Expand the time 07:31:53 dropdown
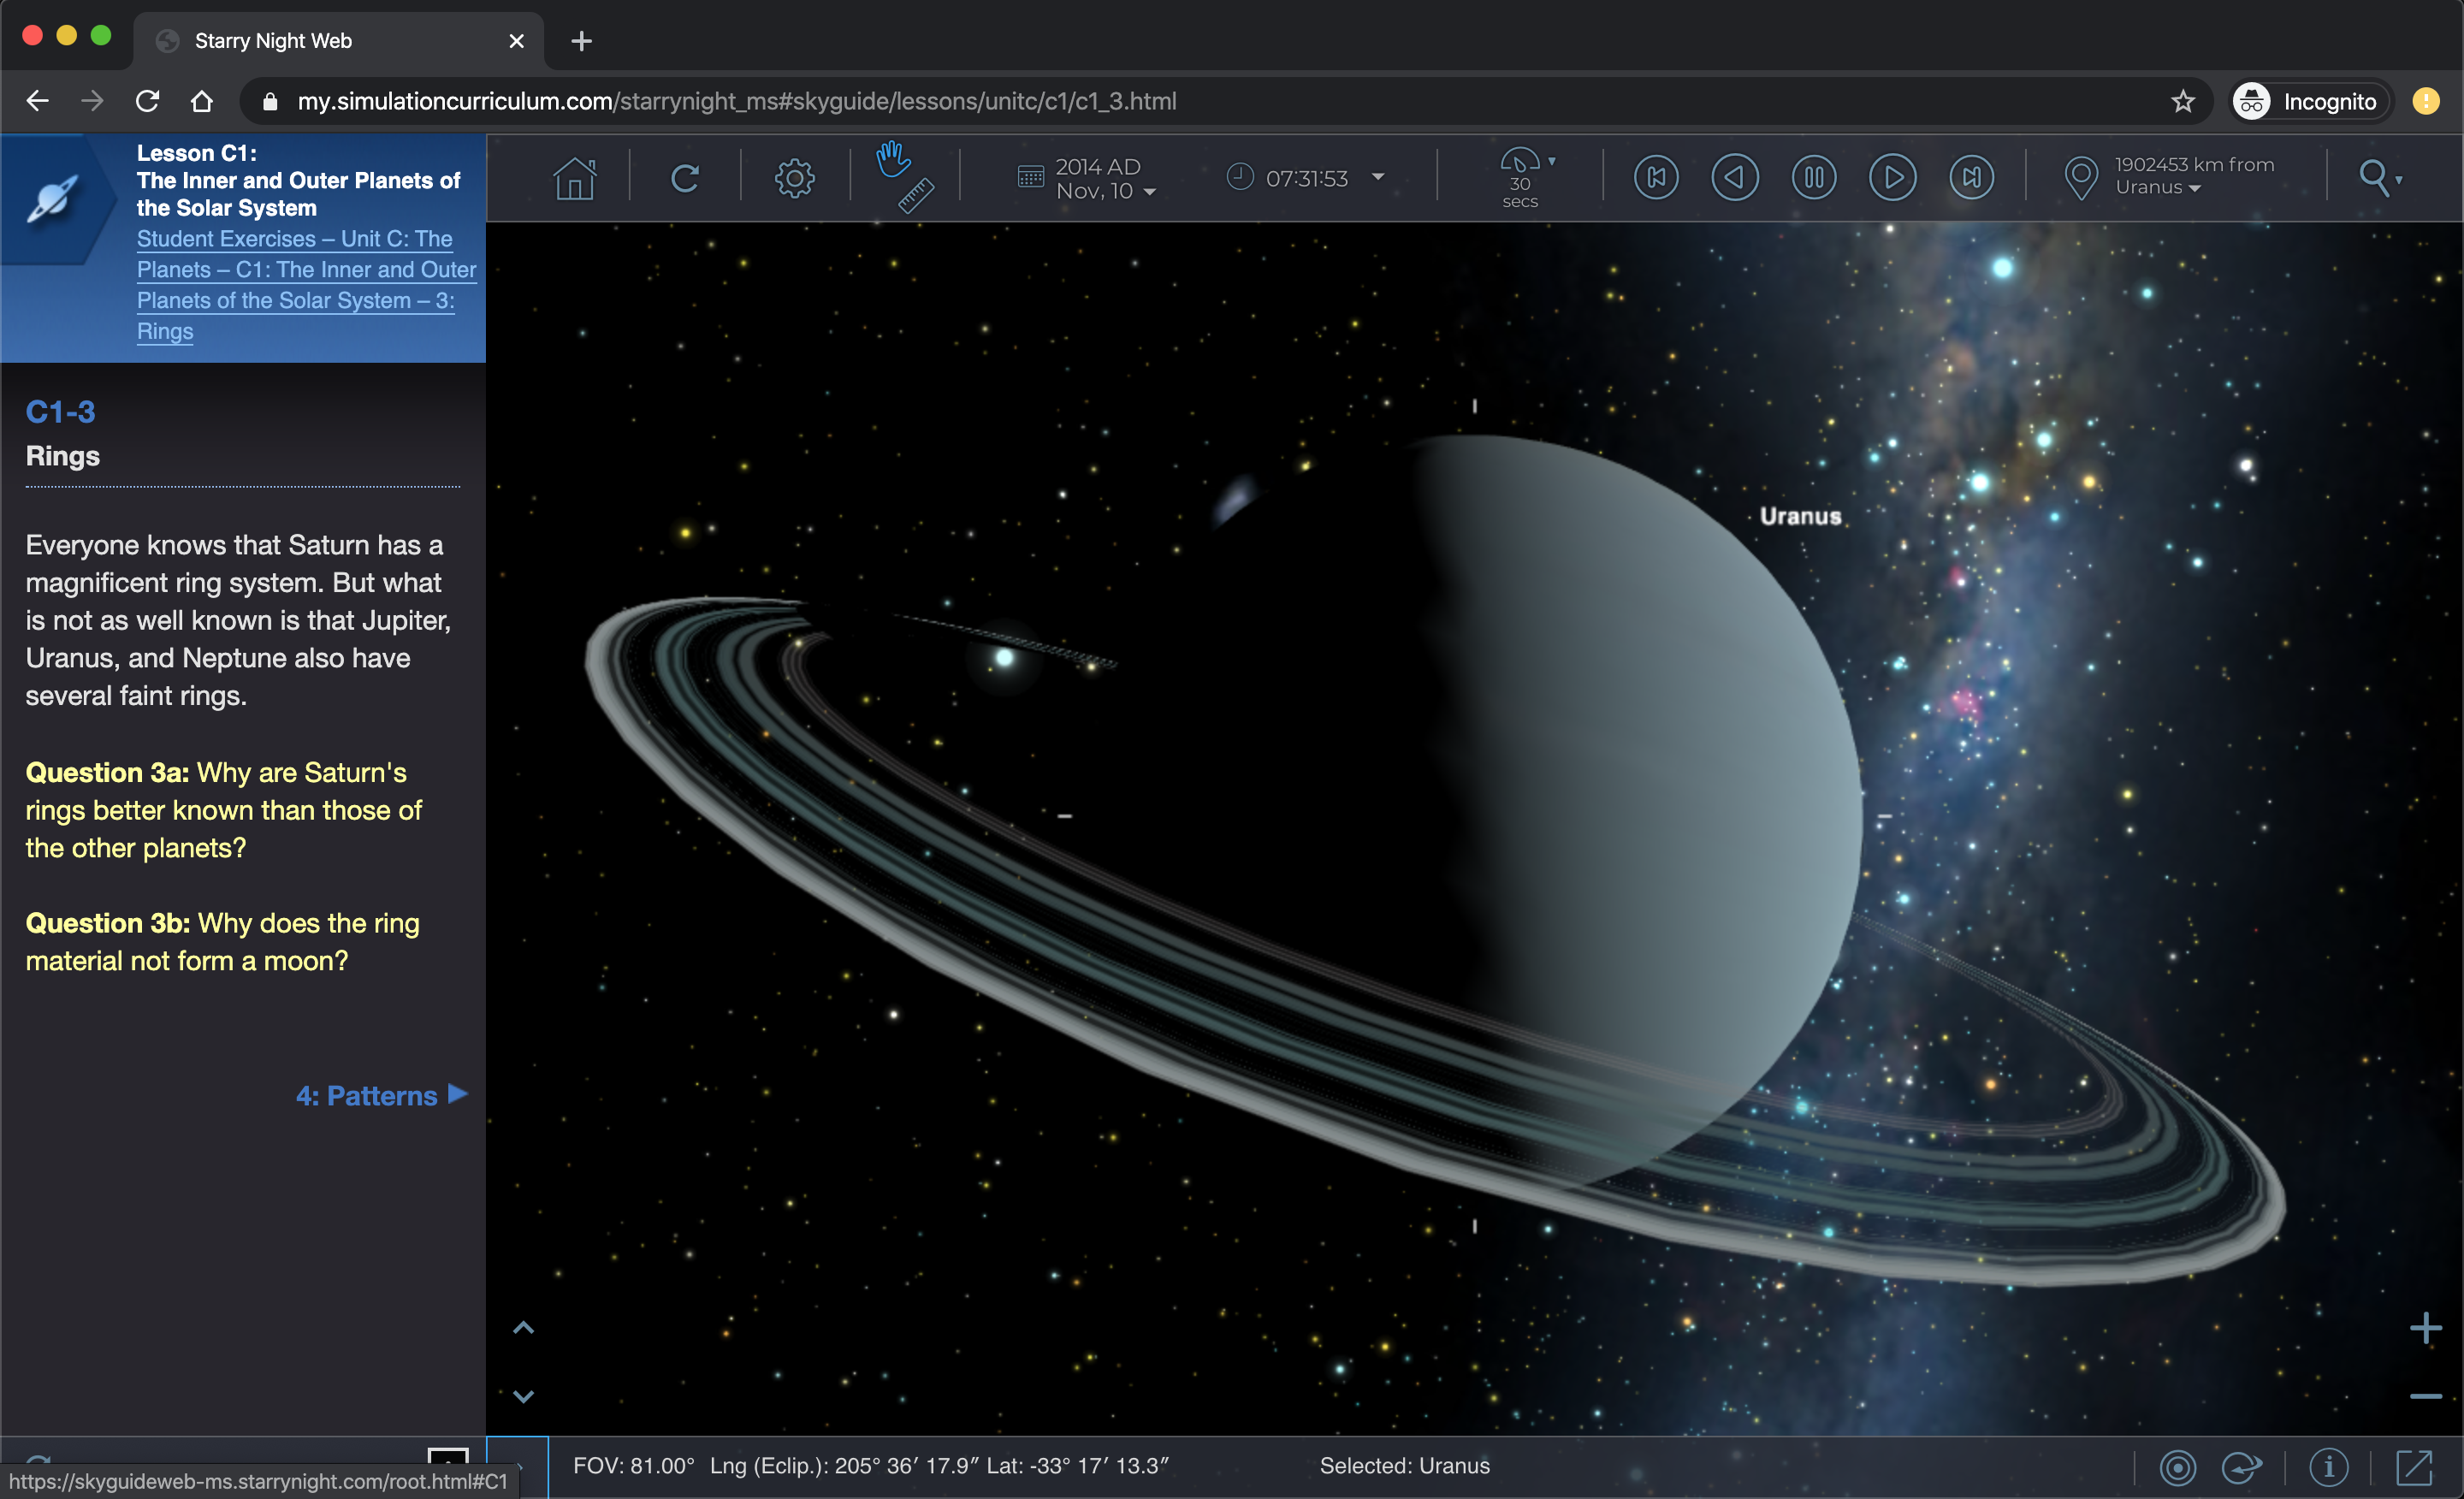The width and height of the screenshot is (2464, 1499). [x=1377, y=177]
